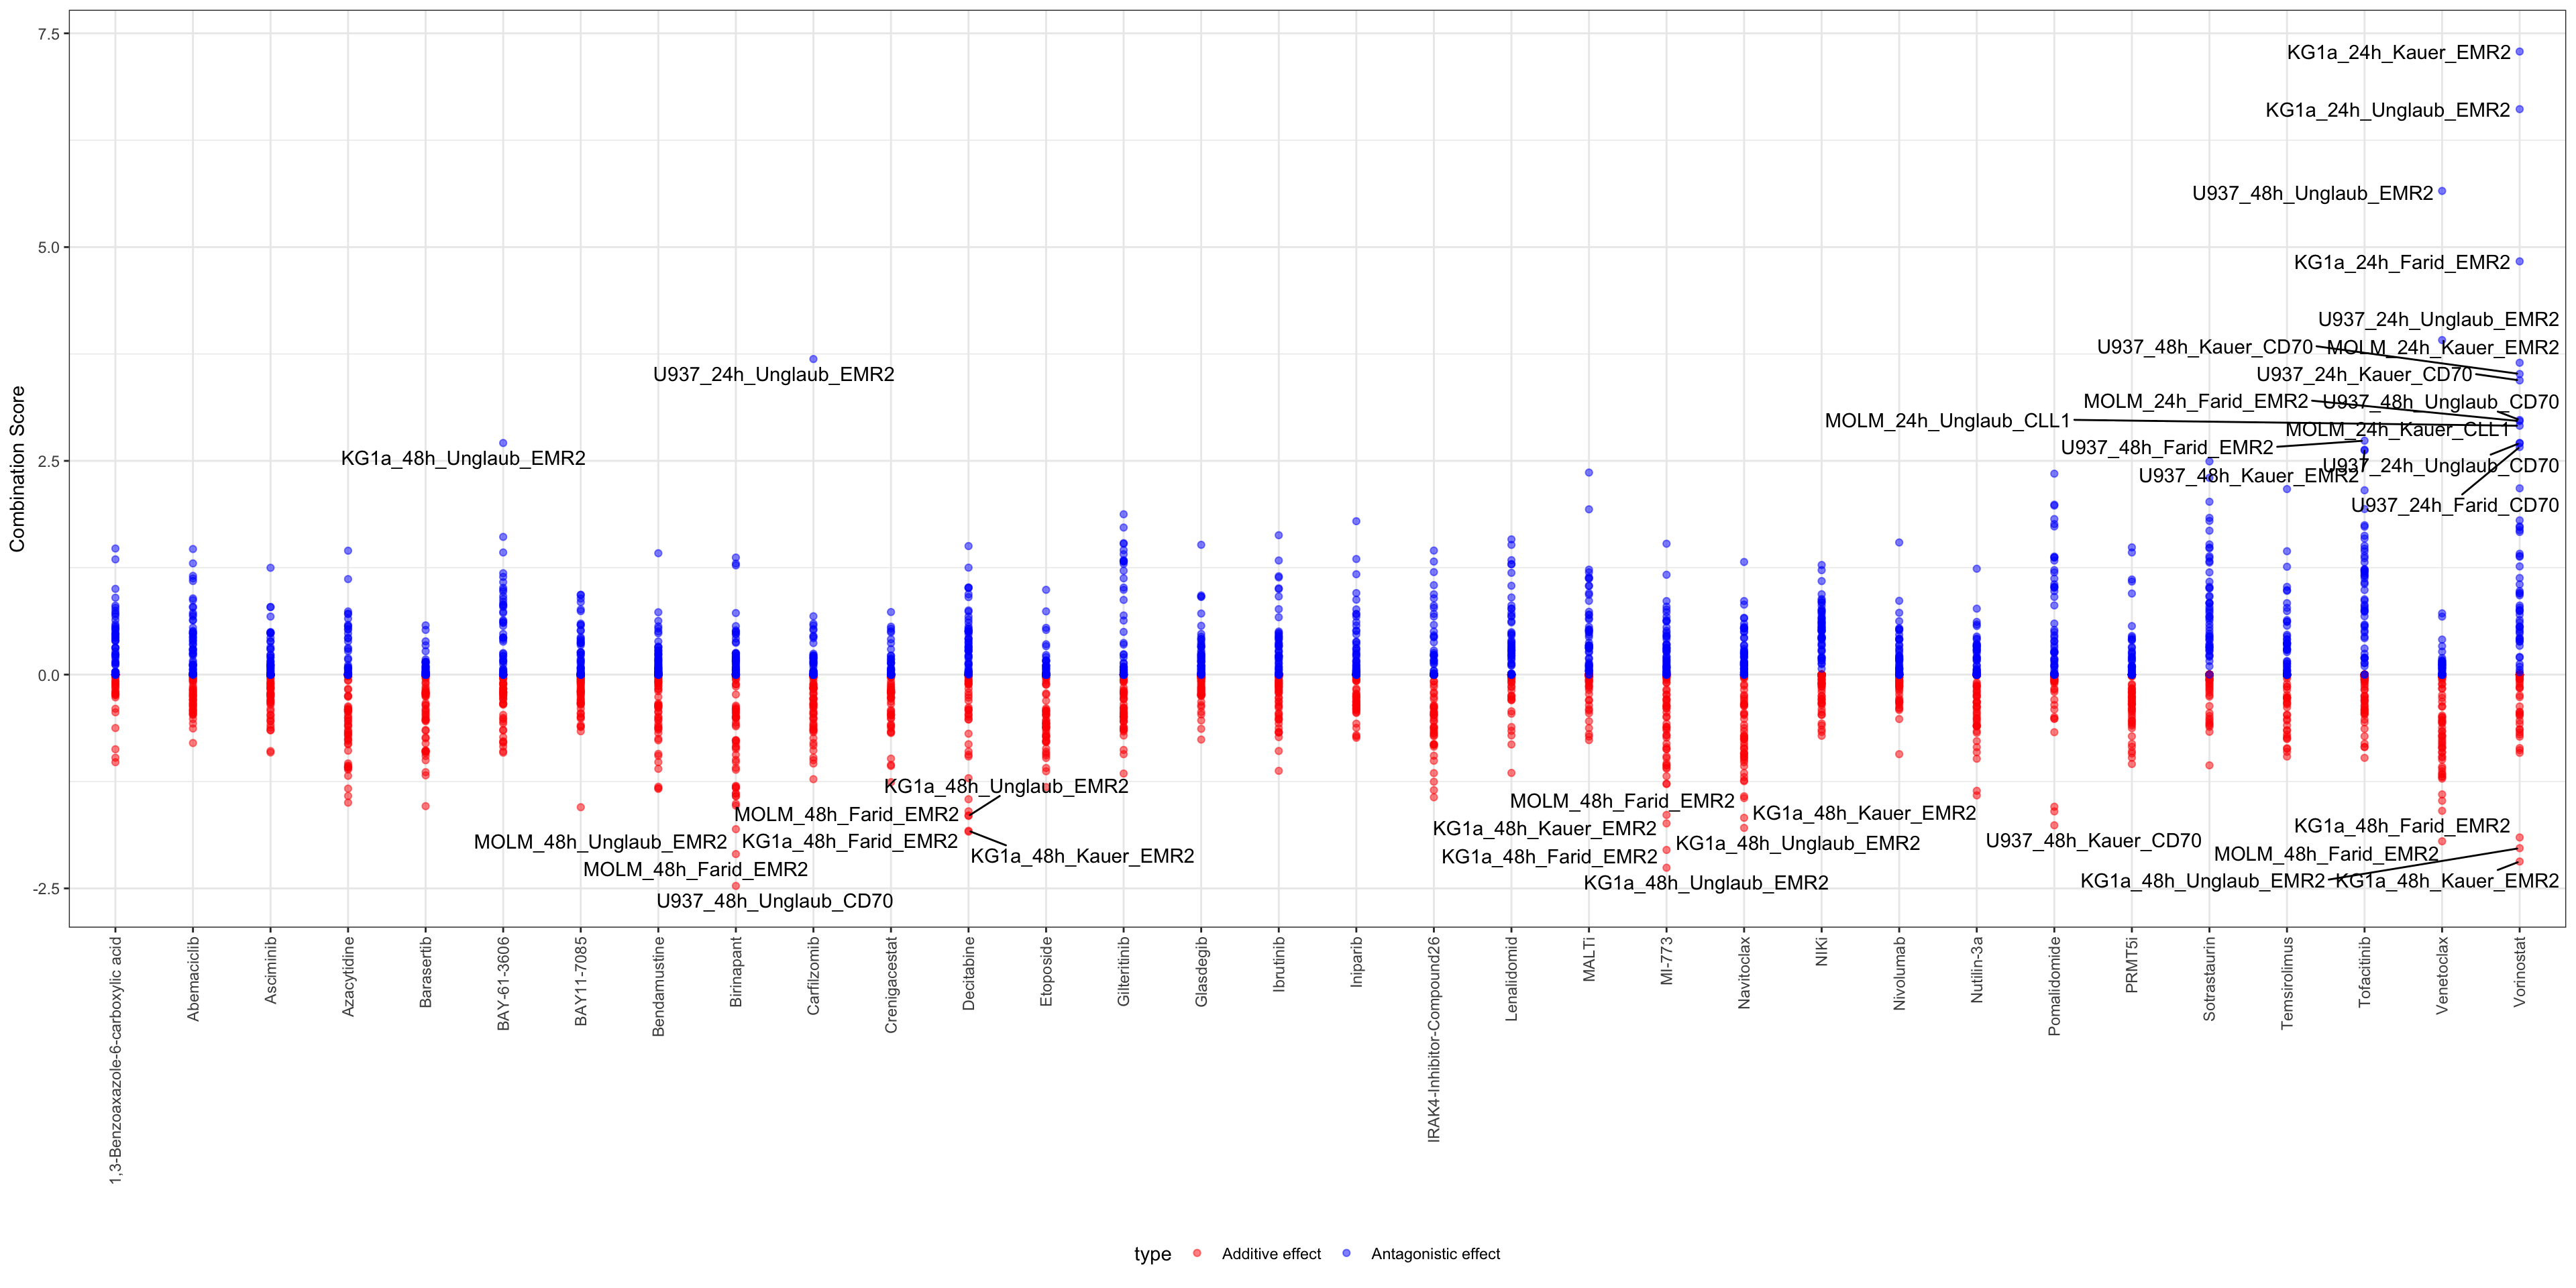Click the Combination Score y-axis title

click(x=17, y=469)
